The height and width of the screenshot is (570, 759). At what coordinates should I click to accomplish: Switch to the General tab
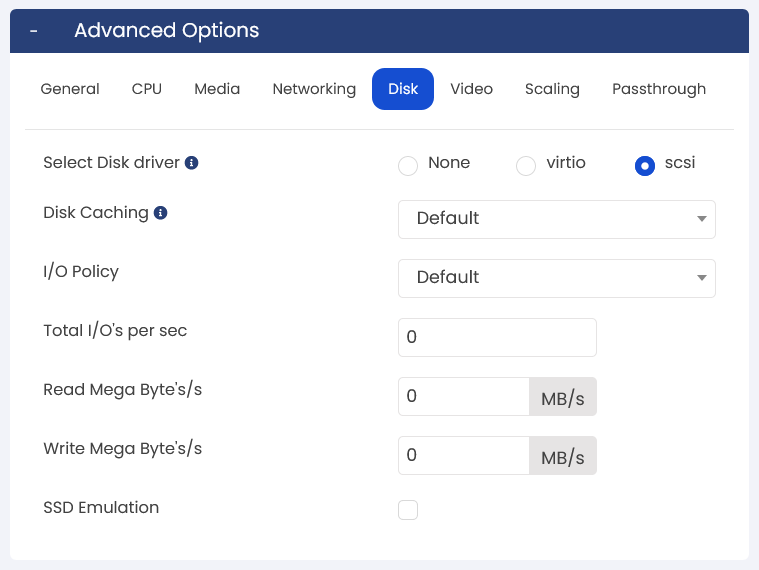[70, 89]
